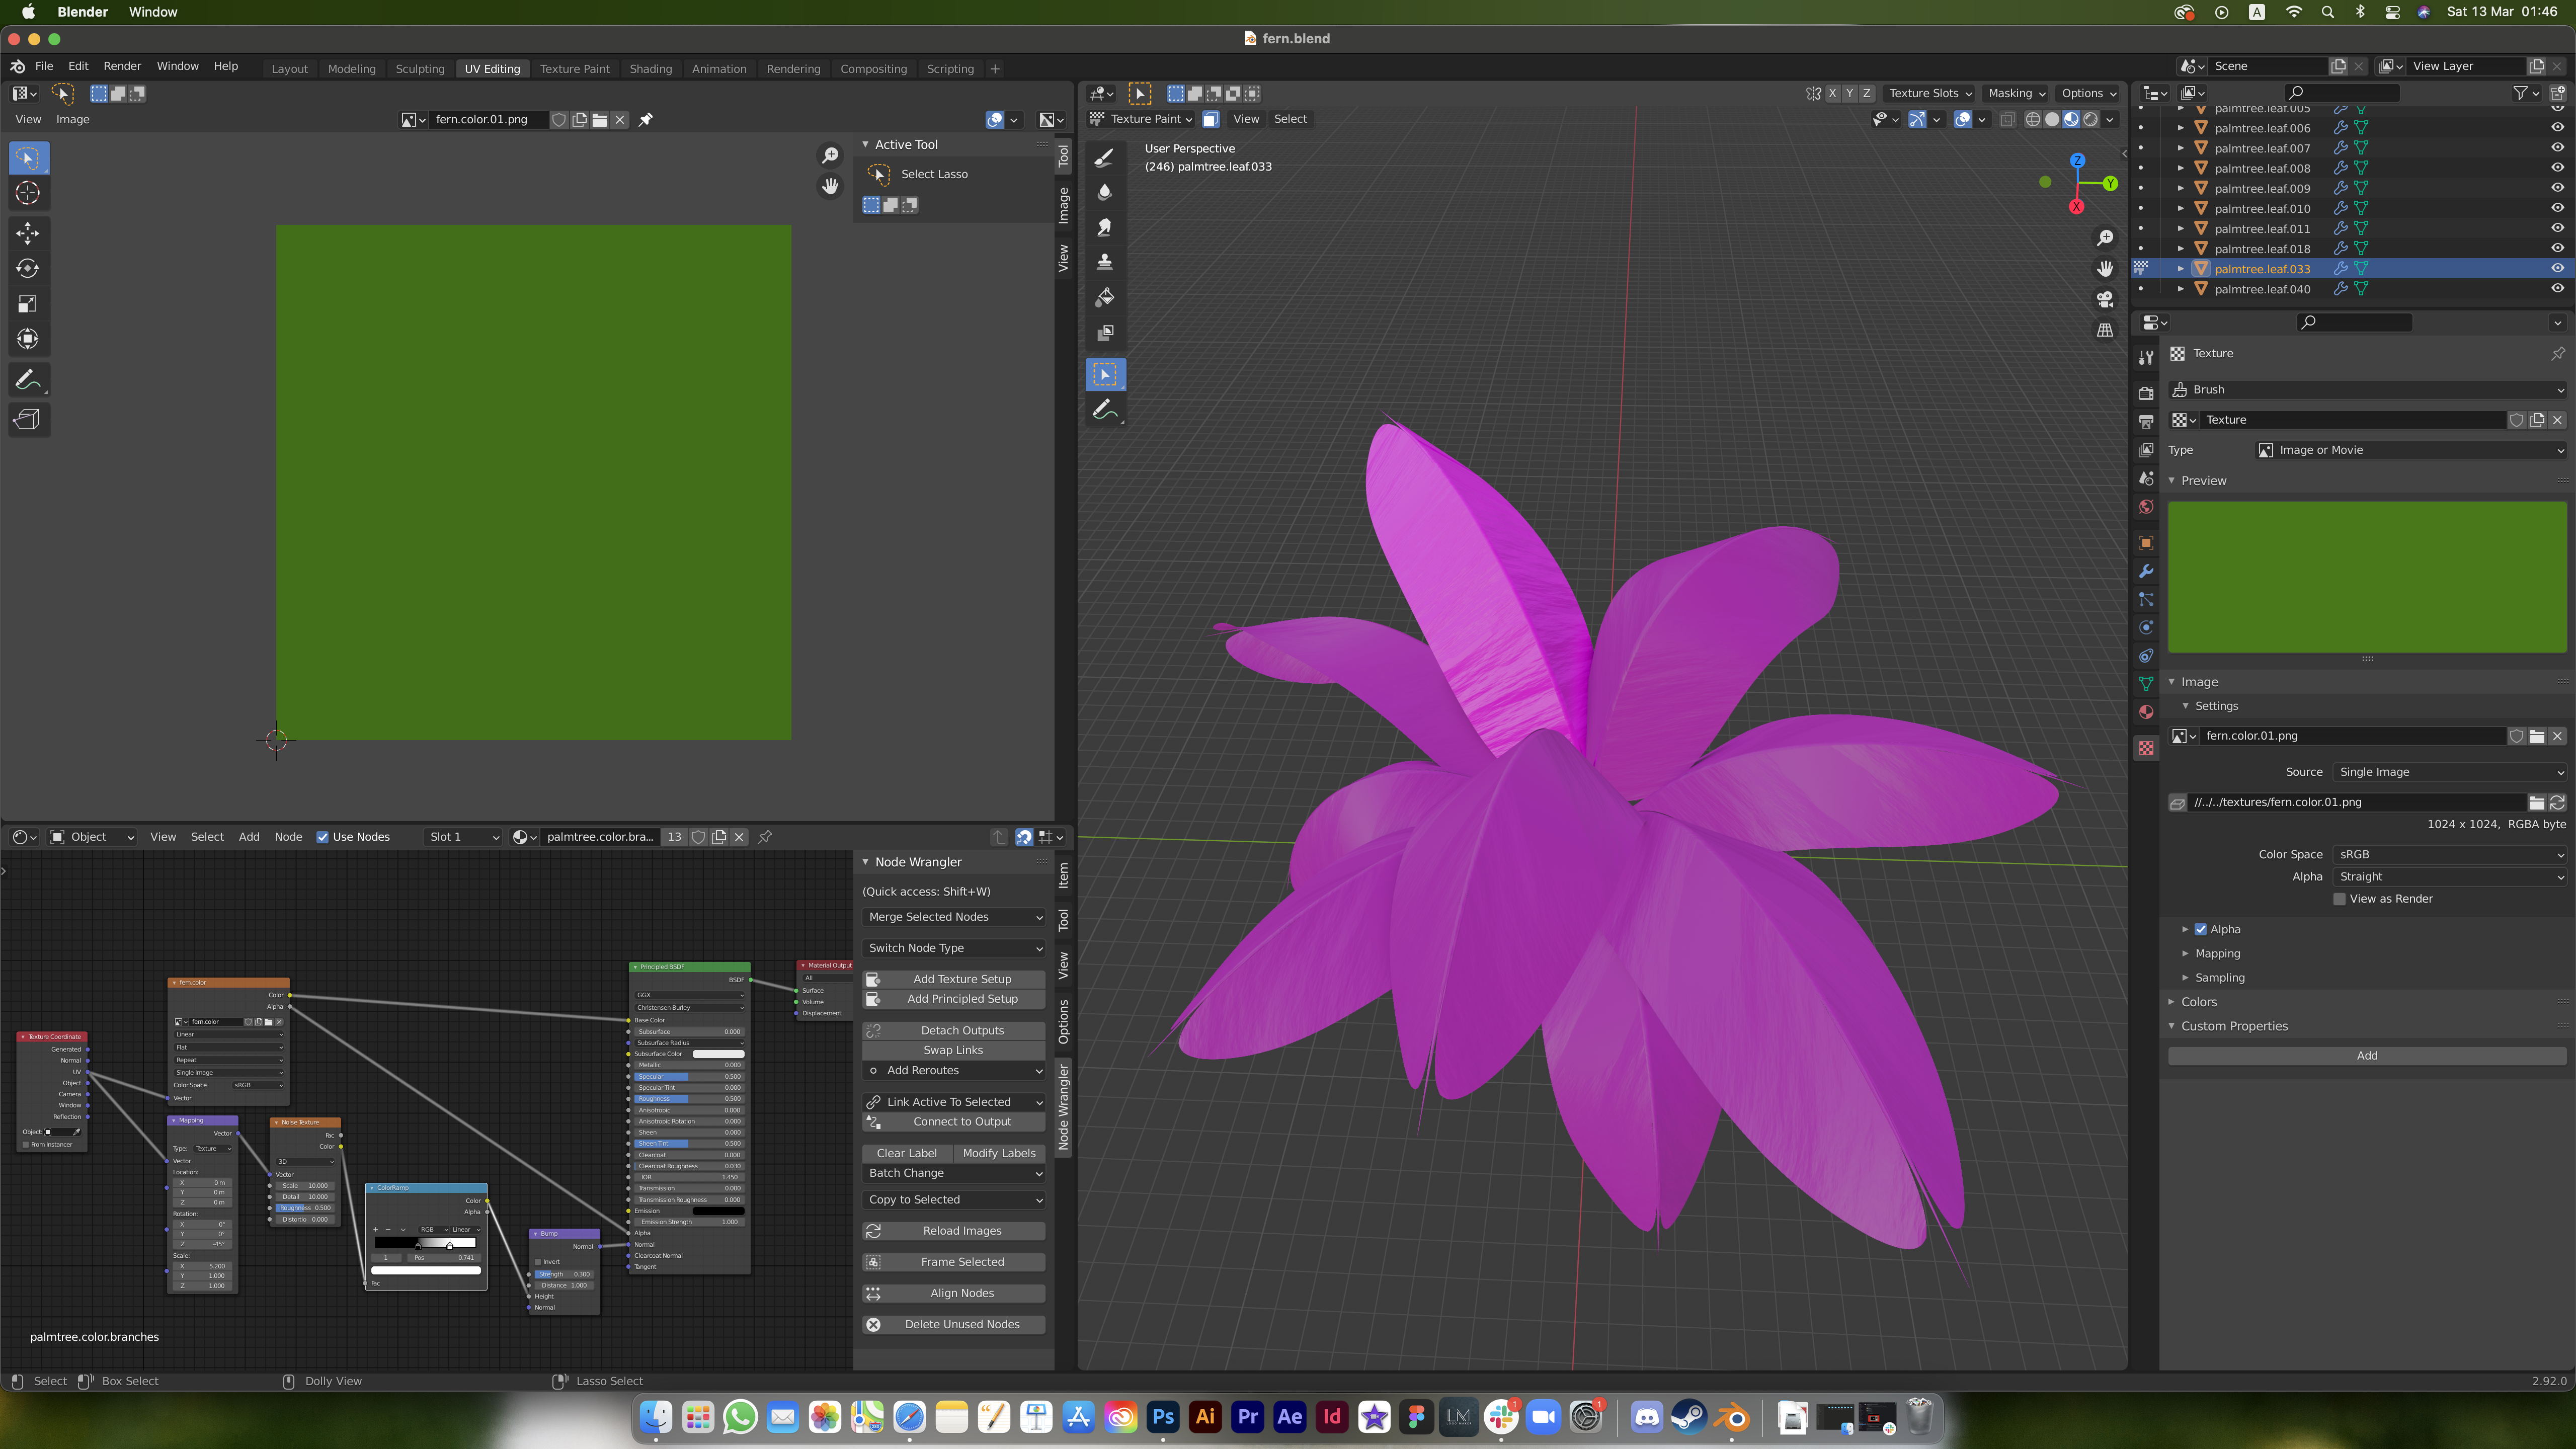Toggle the Use Nodes checkbox
The height and width of the screenshot is (1449, 2576).
[322, 837]
